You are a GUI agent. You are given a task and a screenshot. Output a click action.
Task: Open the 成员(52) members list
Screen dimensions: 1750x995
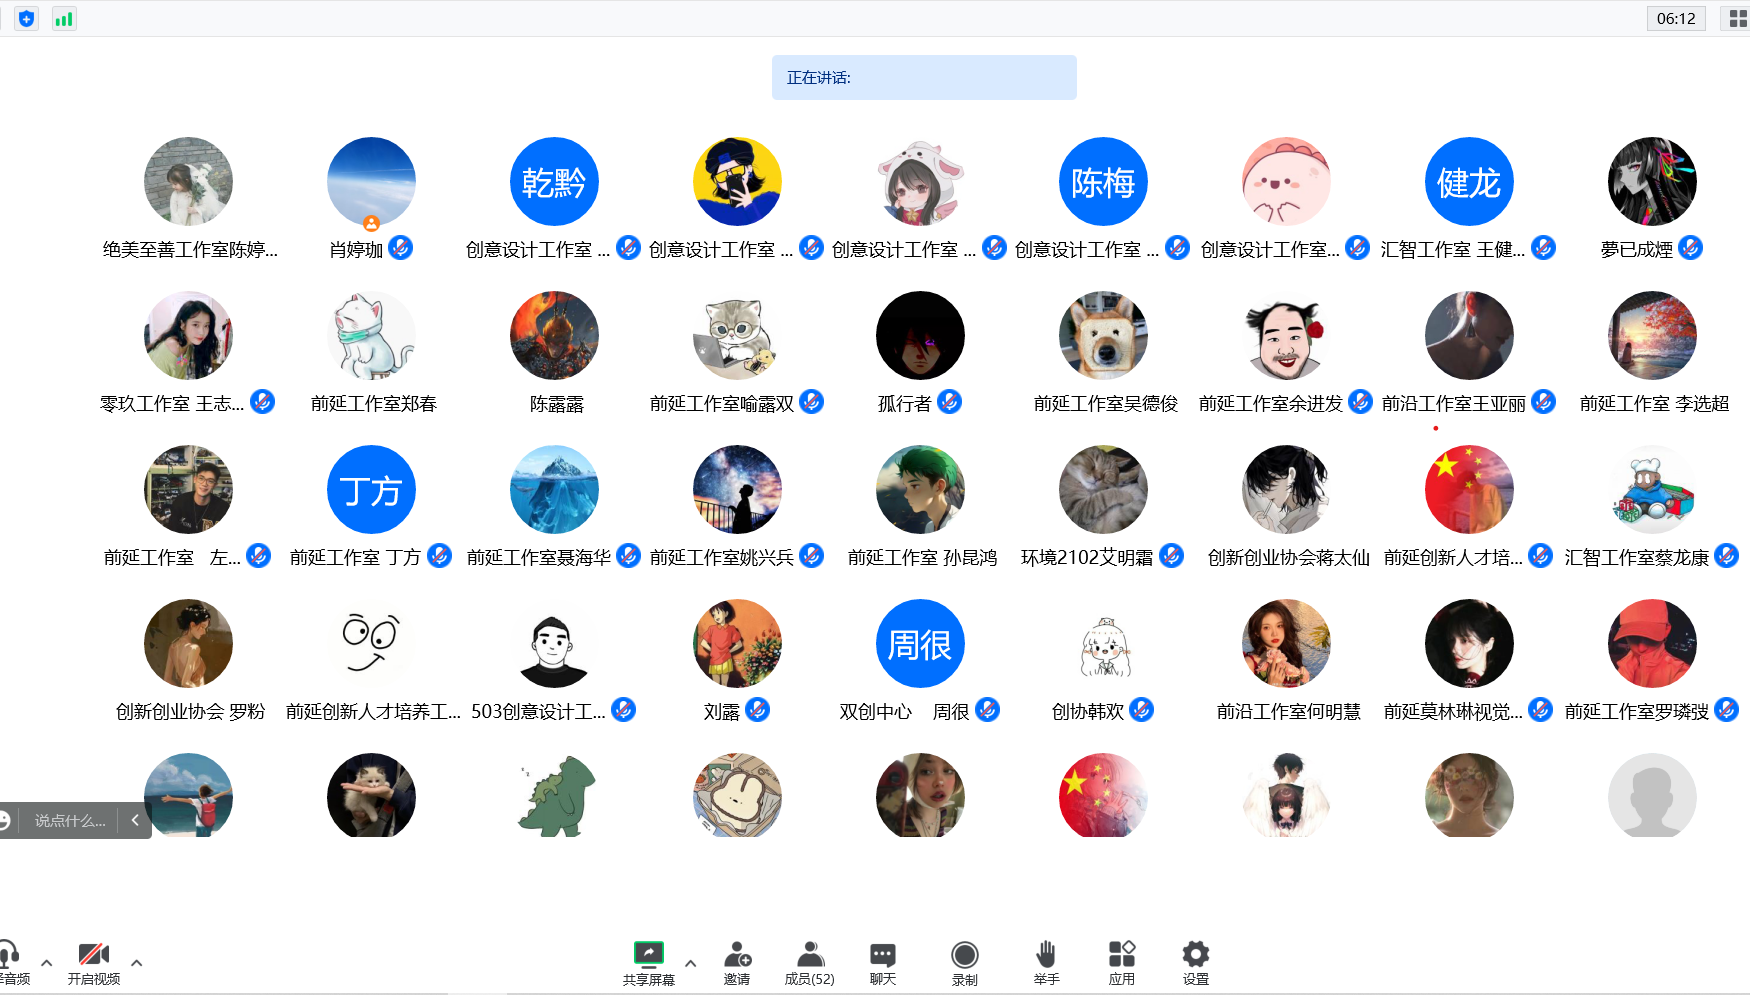(809, 954)
